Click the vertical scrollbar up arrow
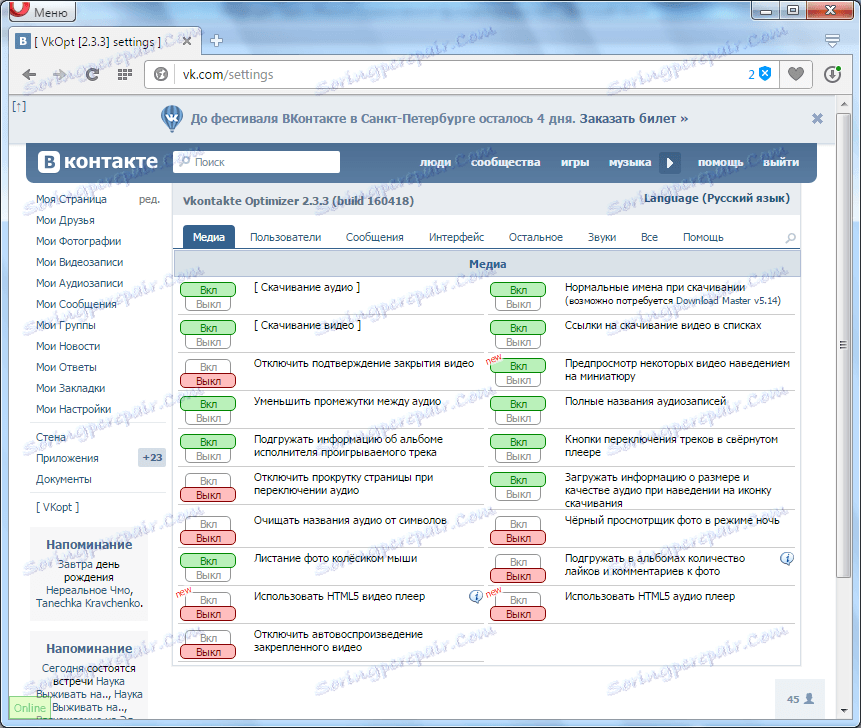Viewport: 861px width, 728px height. (844, 103)
